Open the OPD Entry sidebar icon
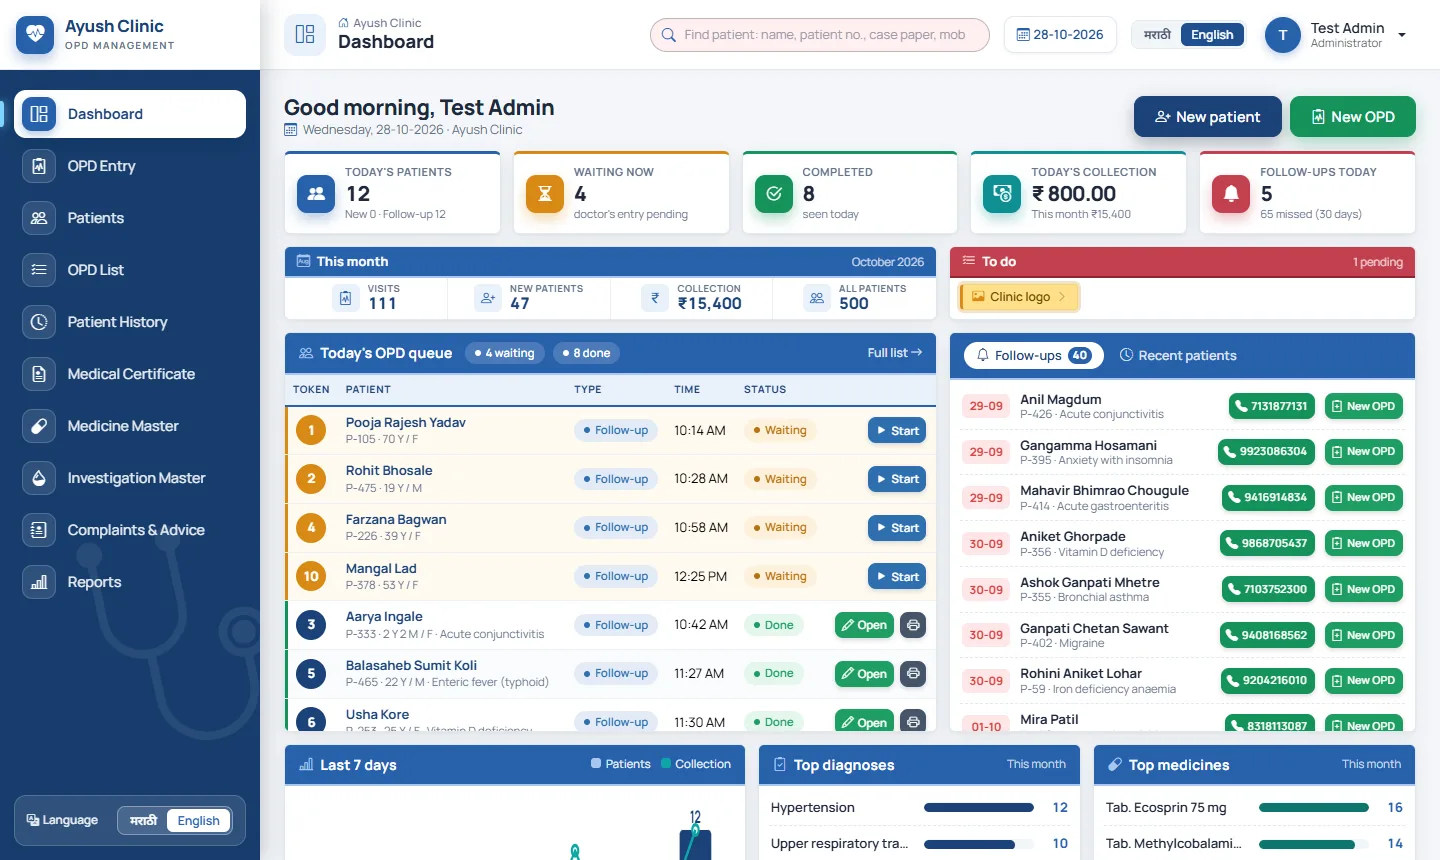Viewport: 1440px width, 860px height. point(39,166)
